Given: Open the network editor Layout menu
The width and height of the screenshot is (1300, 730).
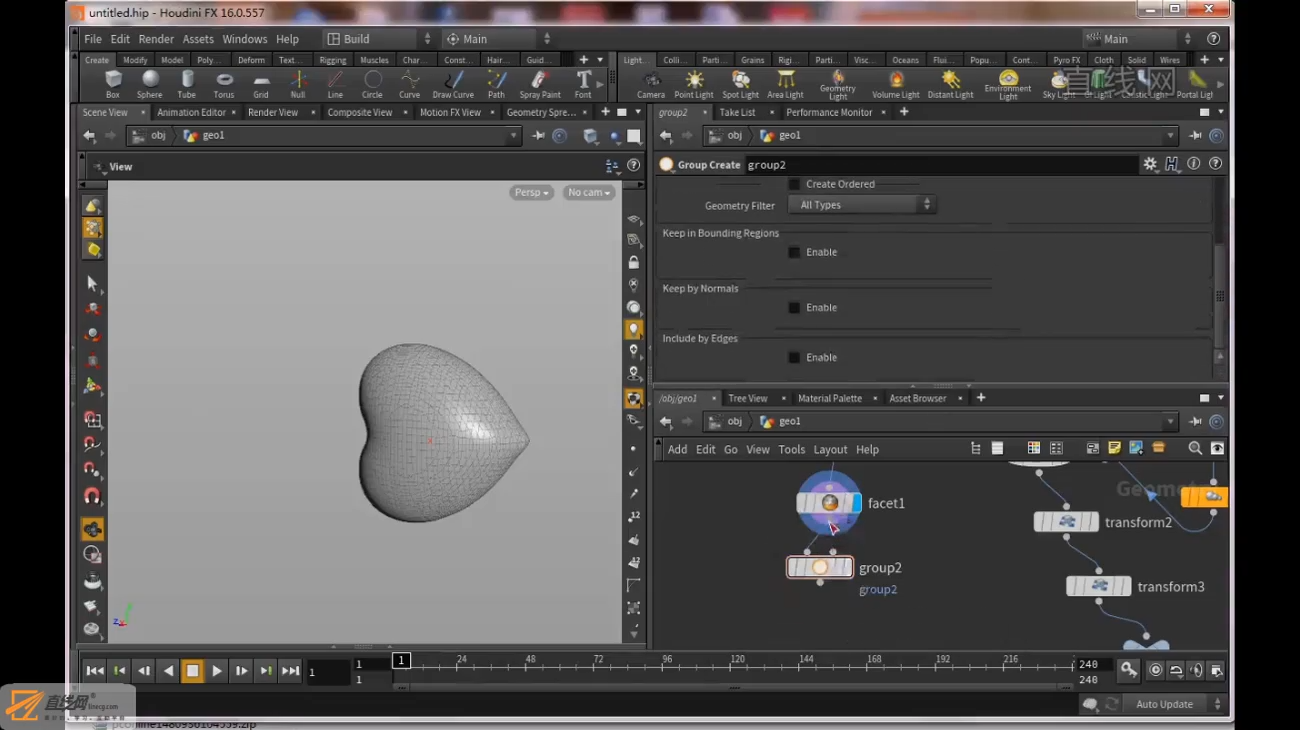Looking at the screenshot, I should pos(830,450).
